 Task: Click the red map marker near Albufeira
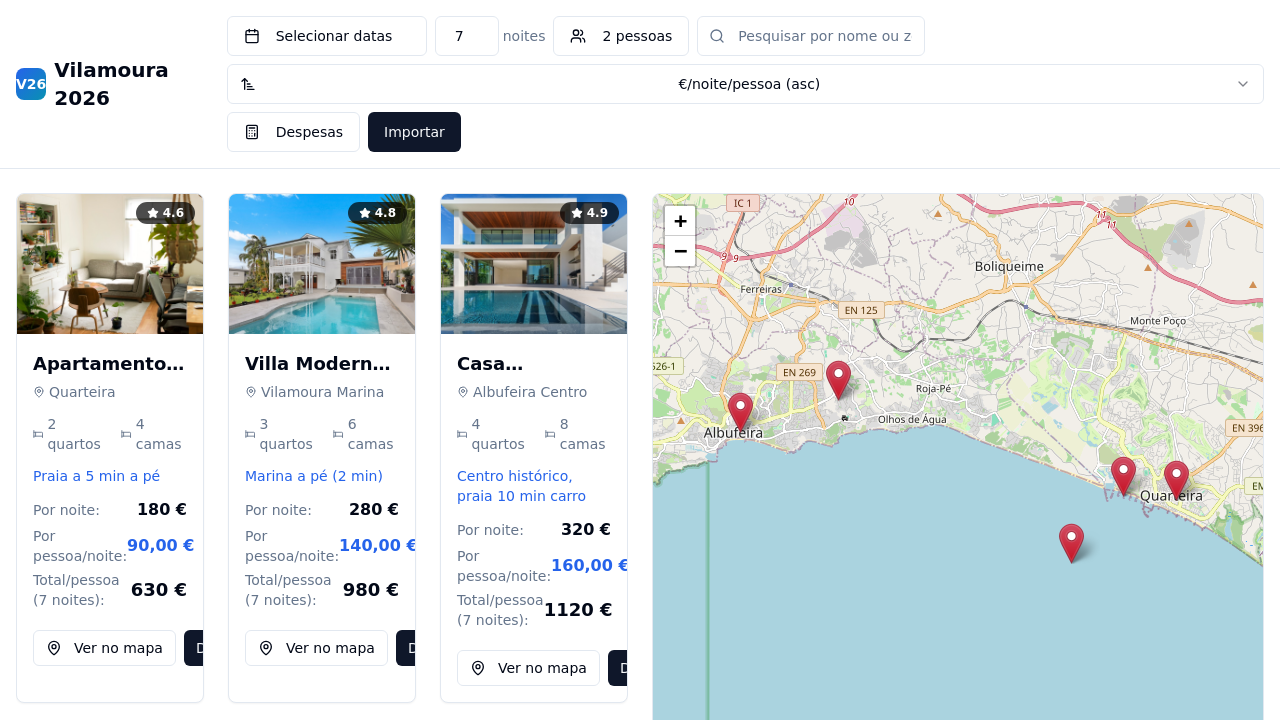[740, 410]
